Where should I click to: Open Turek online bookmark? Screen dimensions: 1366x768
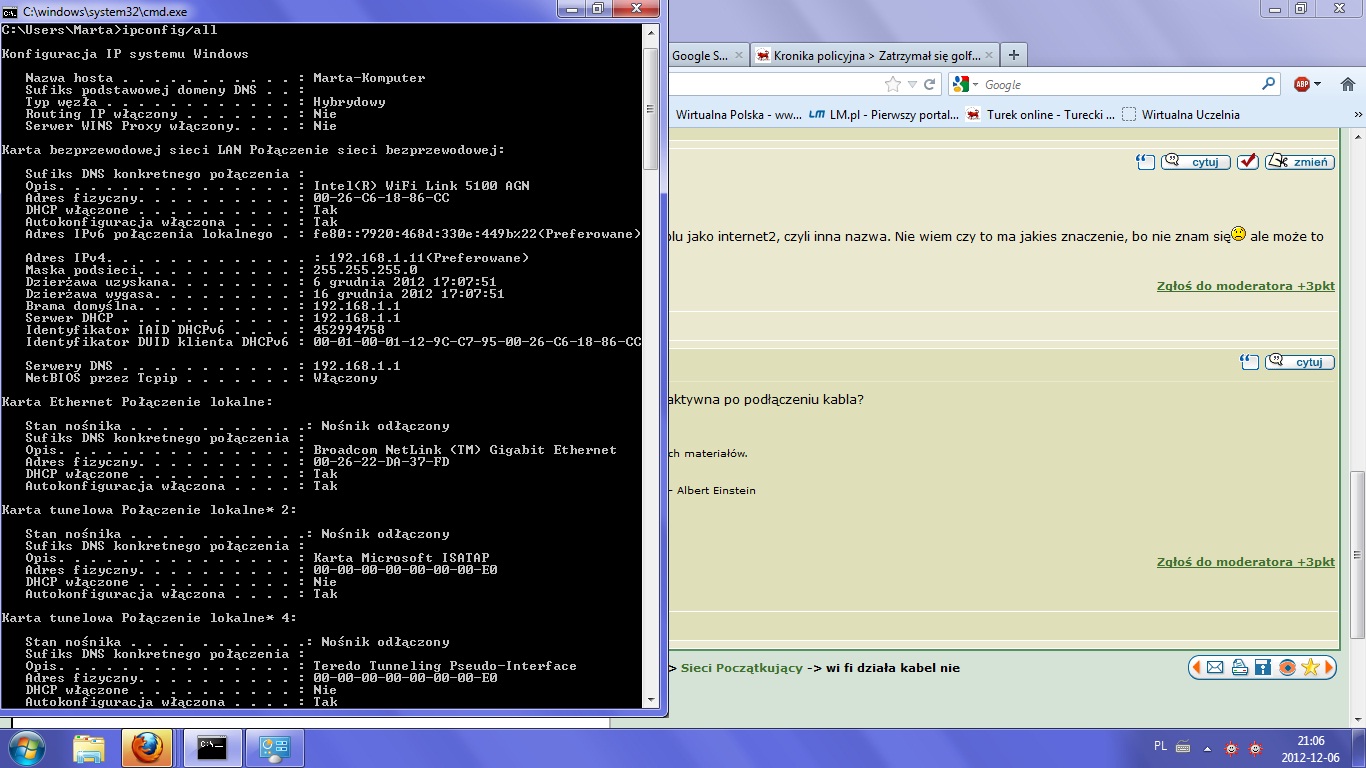coord(1040,115)
